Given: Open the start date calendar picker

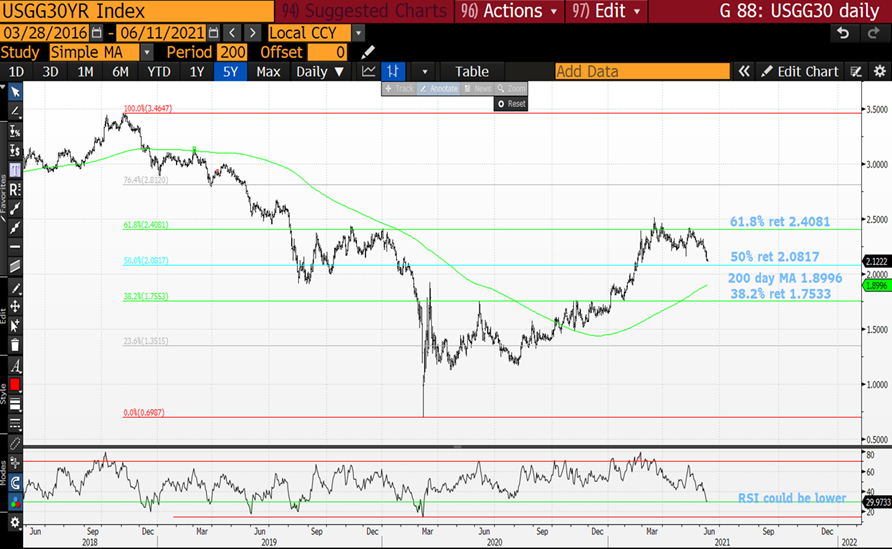Looking at the screenshot, I should (x=97, y=33).
